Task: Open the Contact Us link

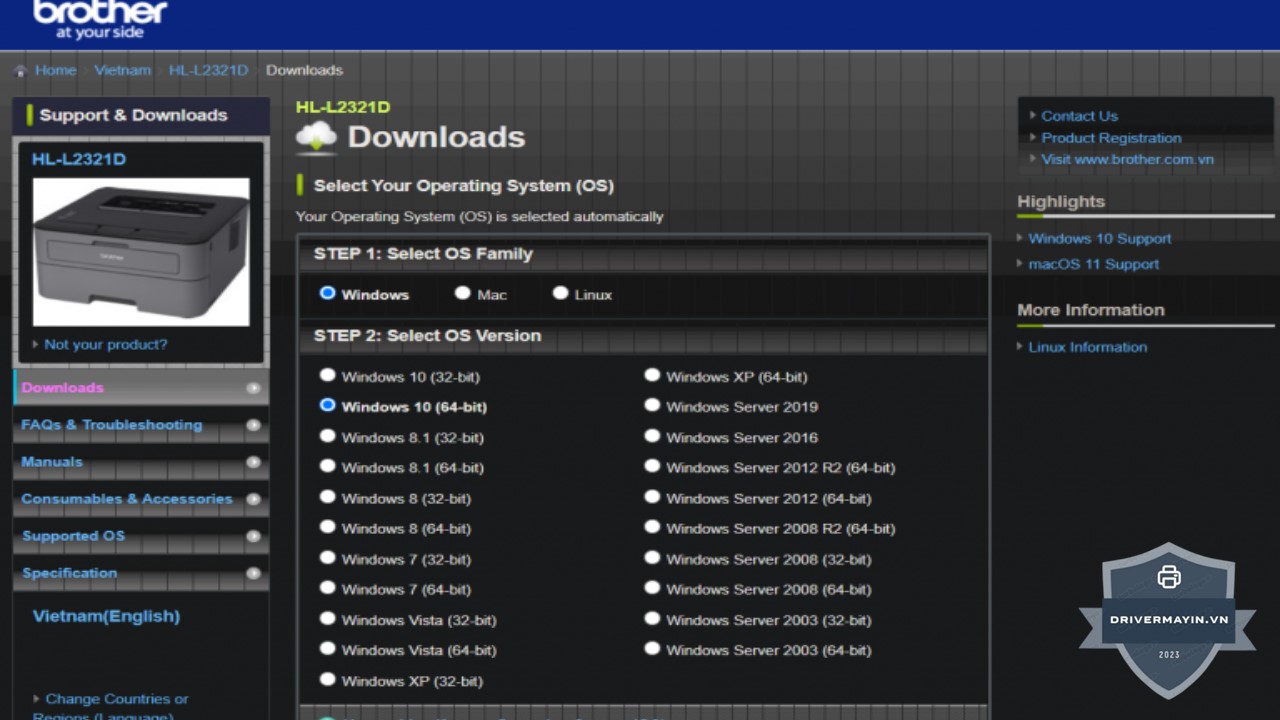Action: [x=1079, y=116]
